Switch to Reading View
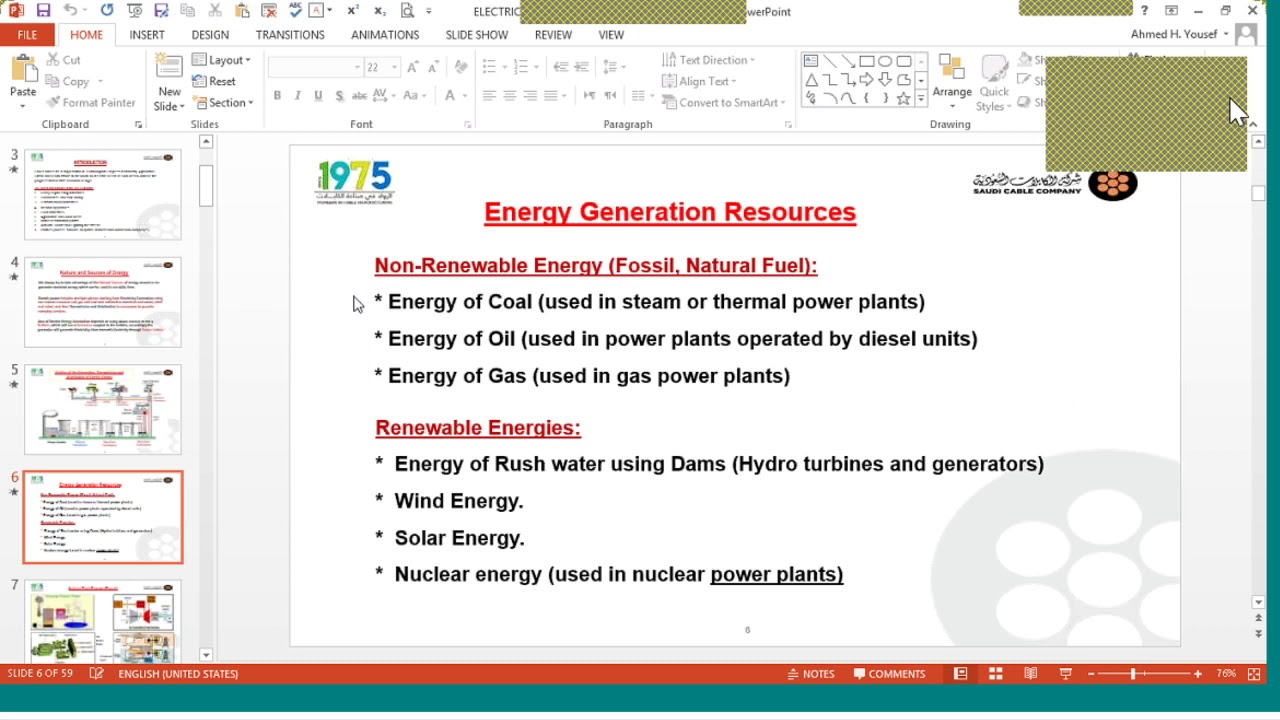1280x720 pixels. (1030, 674)
